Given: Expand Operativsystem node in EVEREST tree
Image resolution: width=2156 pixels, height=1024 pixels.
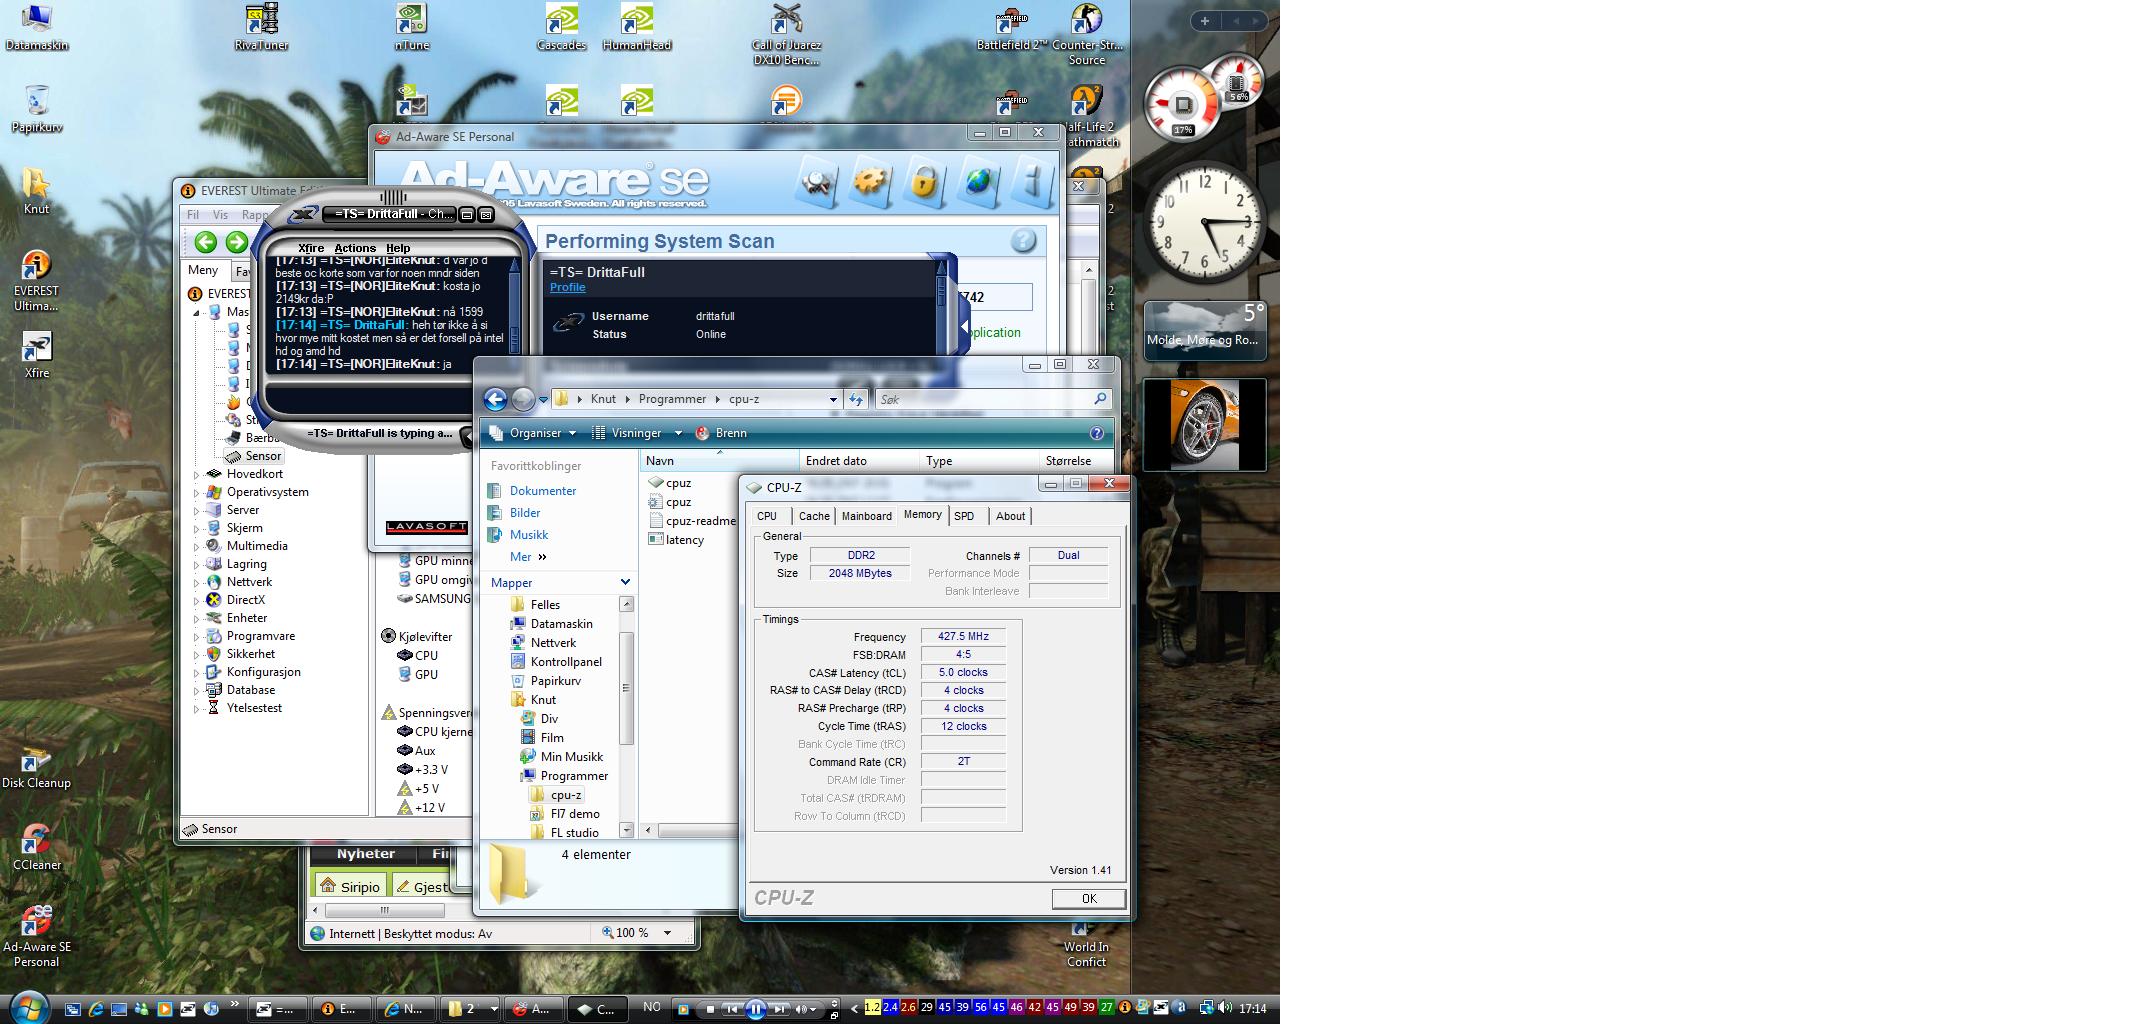Looking at the screenshot, I should (197, 493).
